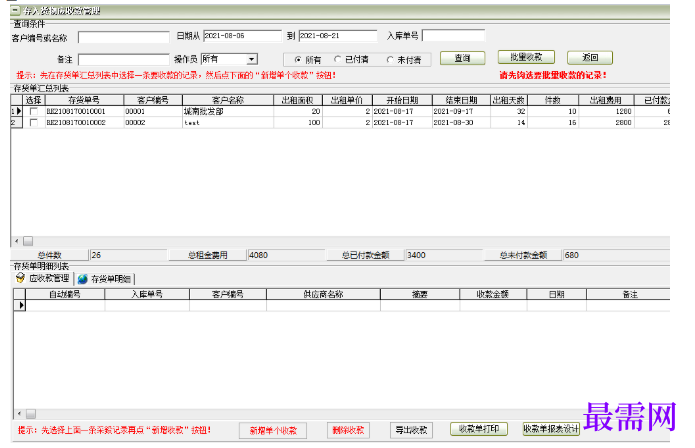Click the 总已付款金额 value field 3400

click(444, 255)
